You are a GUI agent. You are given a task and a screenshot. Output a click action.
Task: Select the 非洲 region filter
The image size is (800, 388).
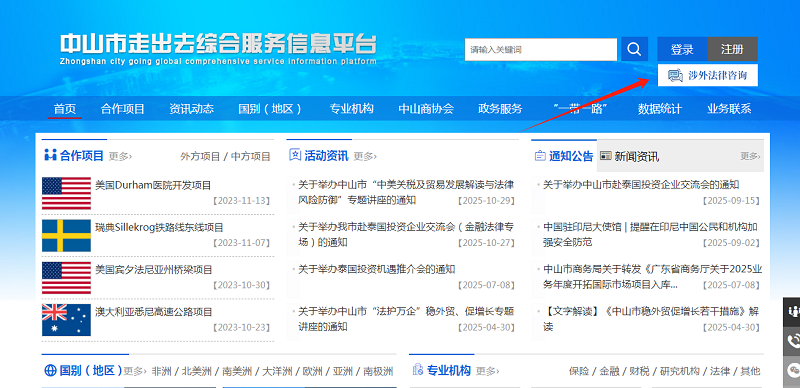pyautogui.click(x=161, y=371)
